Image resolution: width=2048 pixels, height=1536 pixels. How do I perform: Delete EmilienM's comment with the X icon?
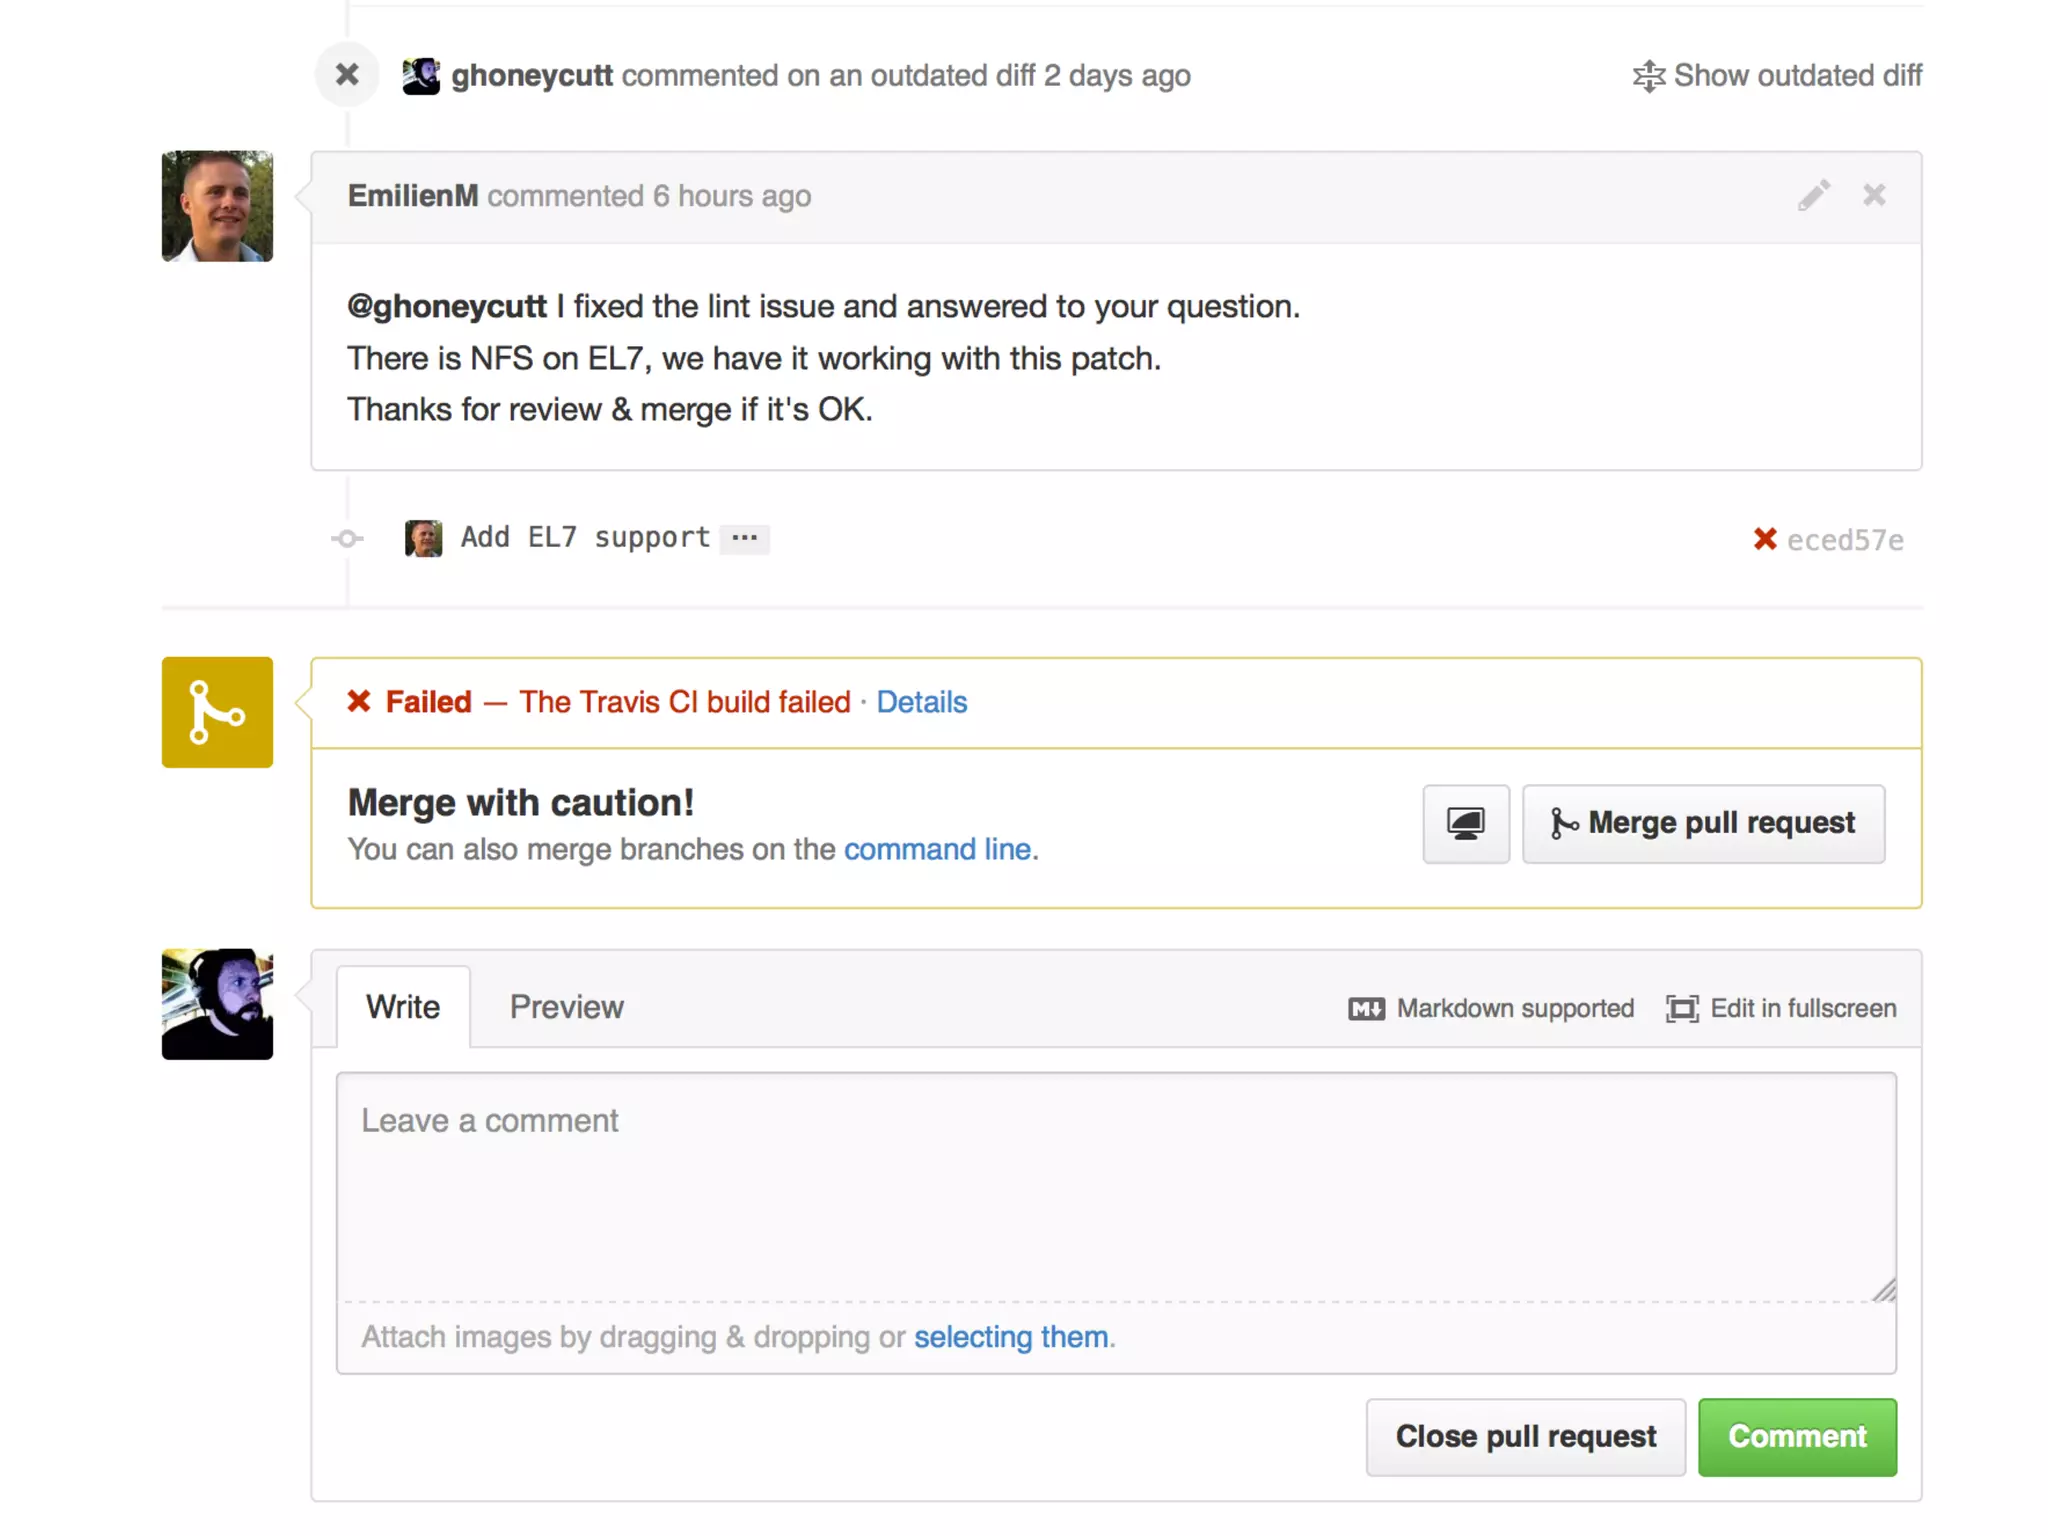pos(1874,195)
